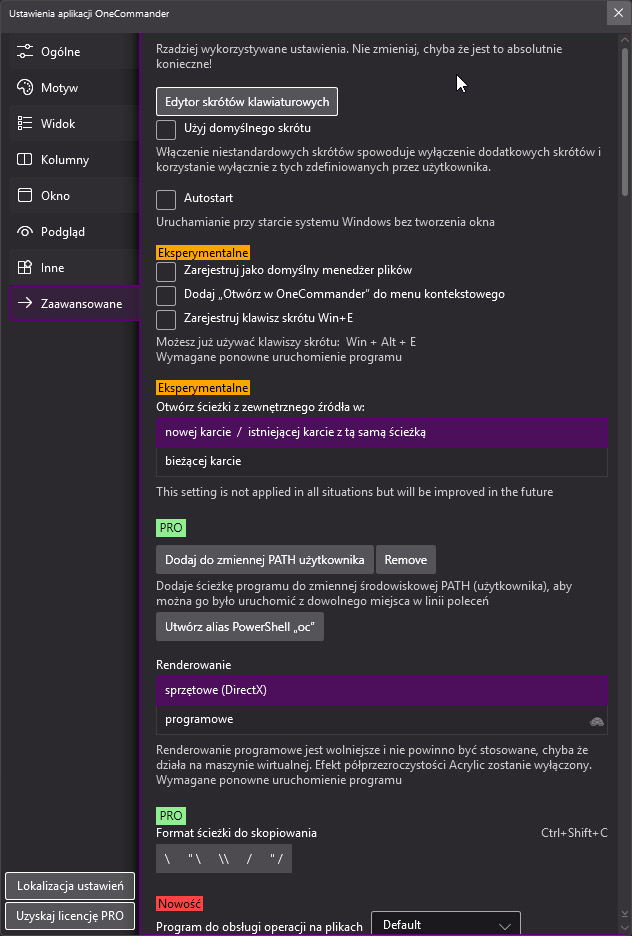This screenshot has width=632, height=936.
Task: Enable the Autostart checkbox
Action: tap(165, 199)
